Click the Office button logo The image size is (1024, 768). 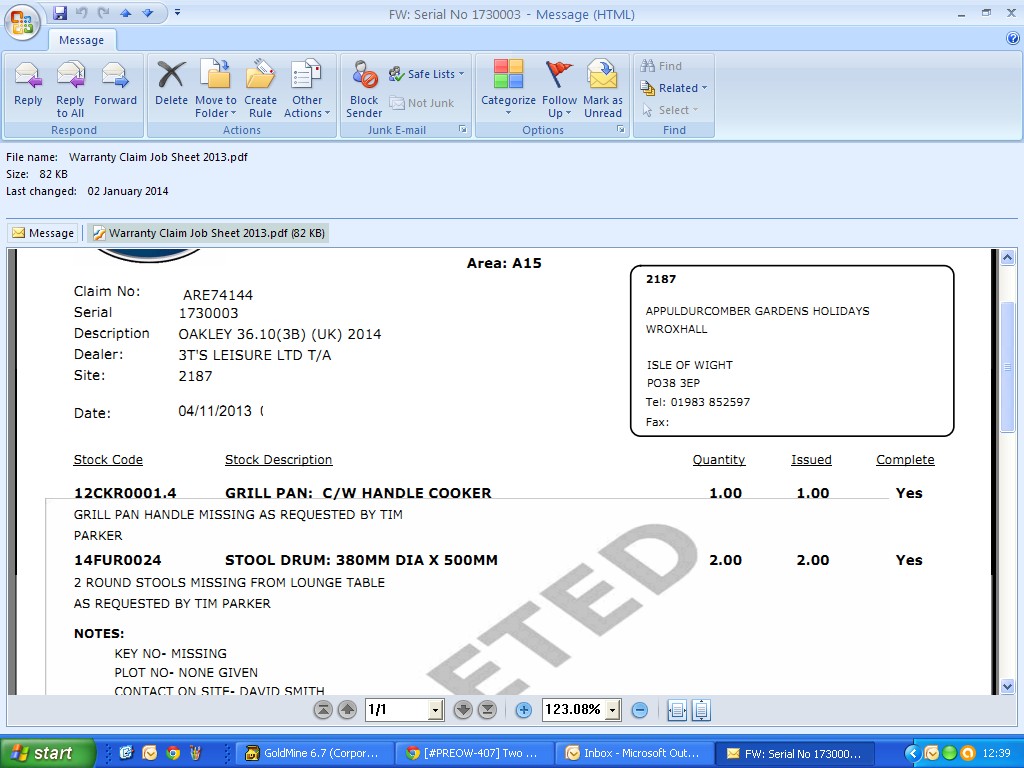point(22,22)
